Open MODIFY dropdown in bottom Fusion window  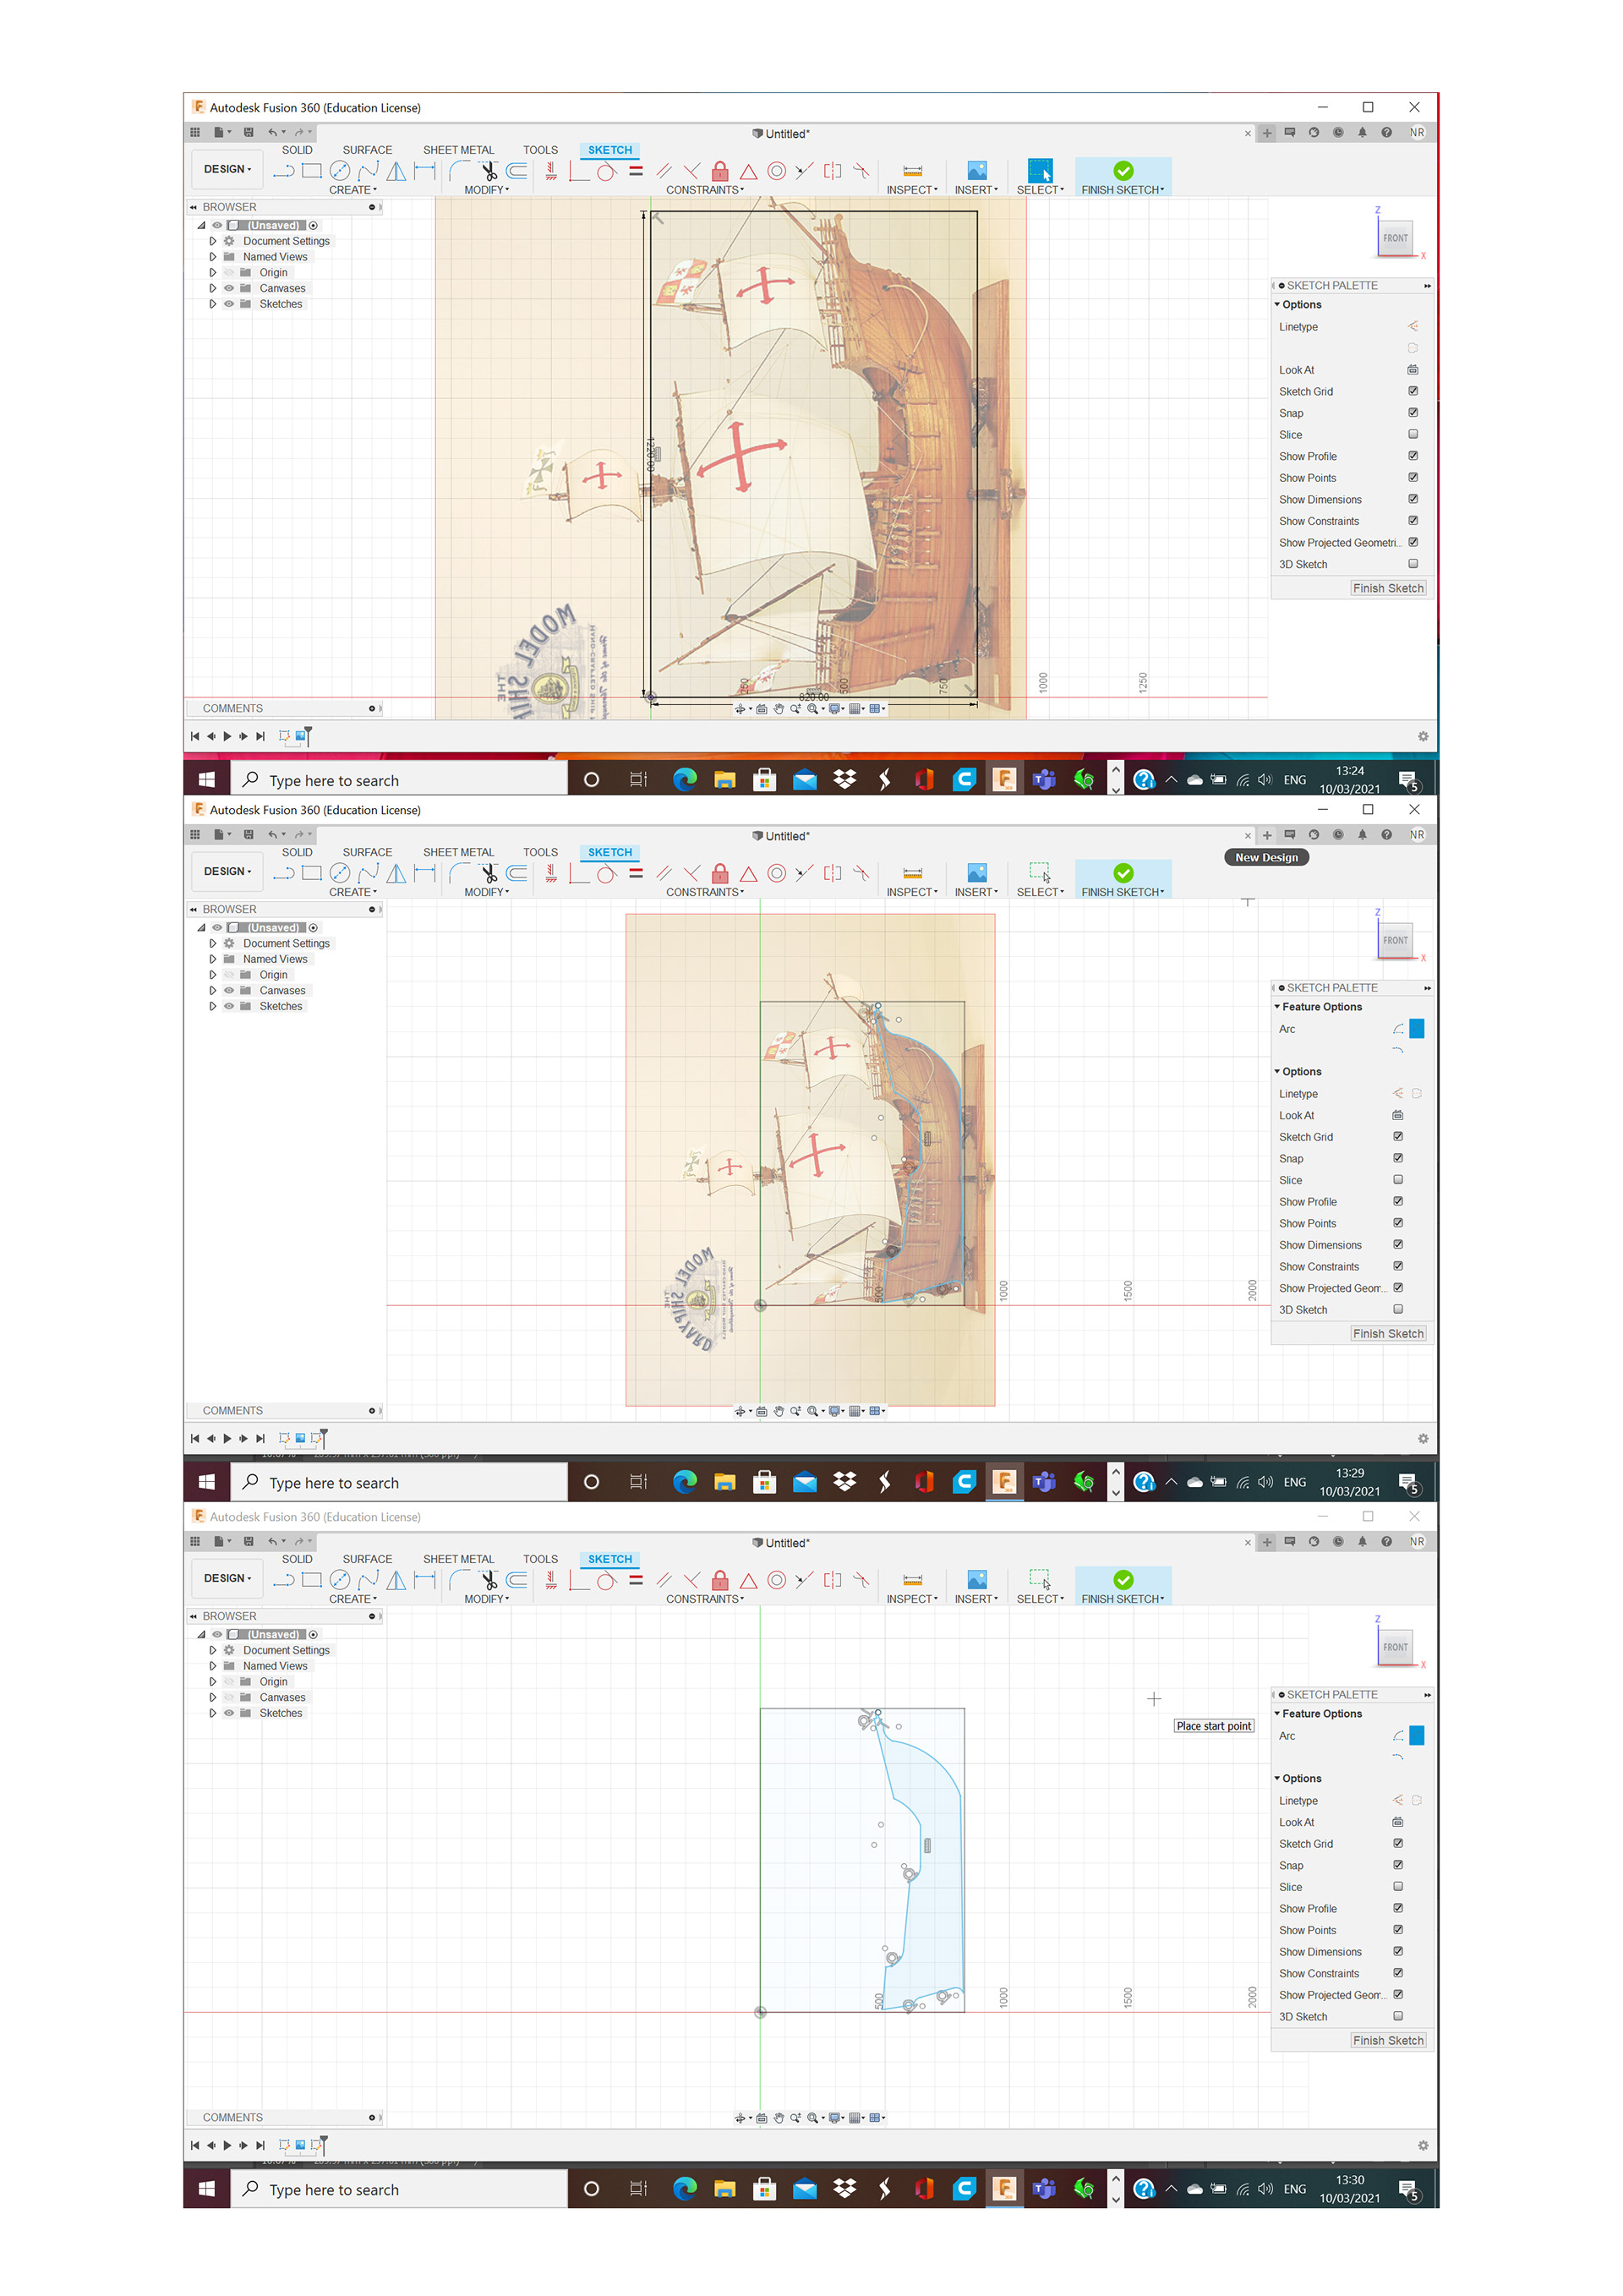pos(486,1599)
